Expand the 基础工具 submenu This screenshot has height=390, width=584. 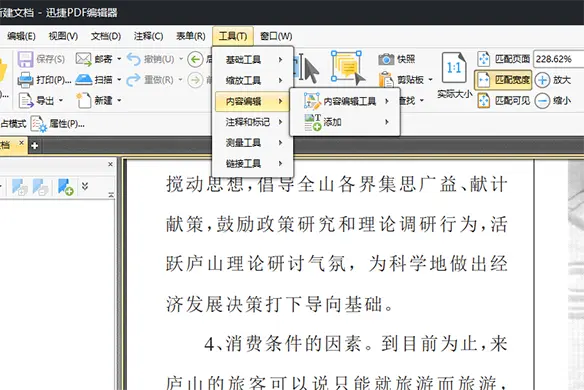click(x=253, y=60)
